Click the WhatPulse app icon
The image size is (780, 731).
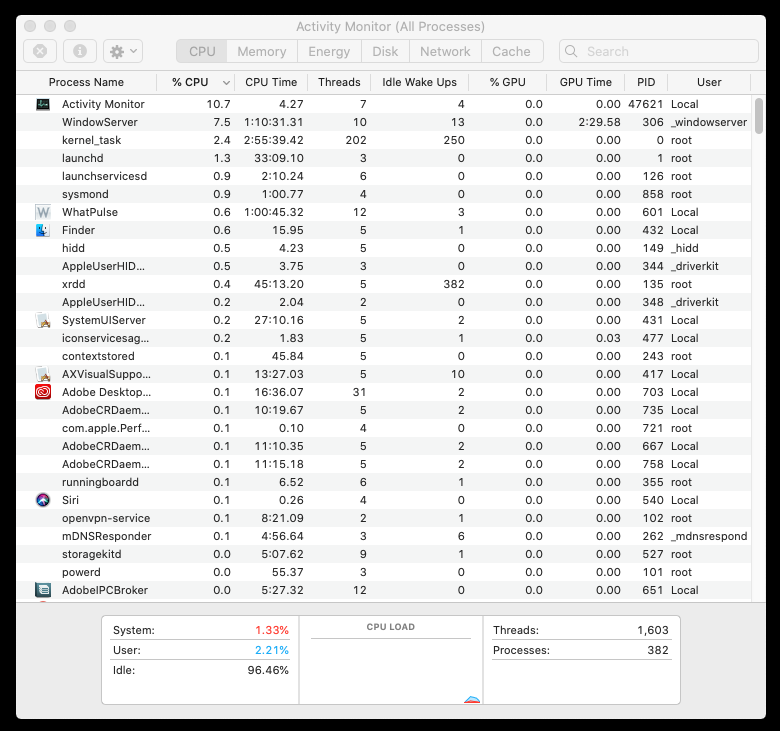(x=43, y=212)
